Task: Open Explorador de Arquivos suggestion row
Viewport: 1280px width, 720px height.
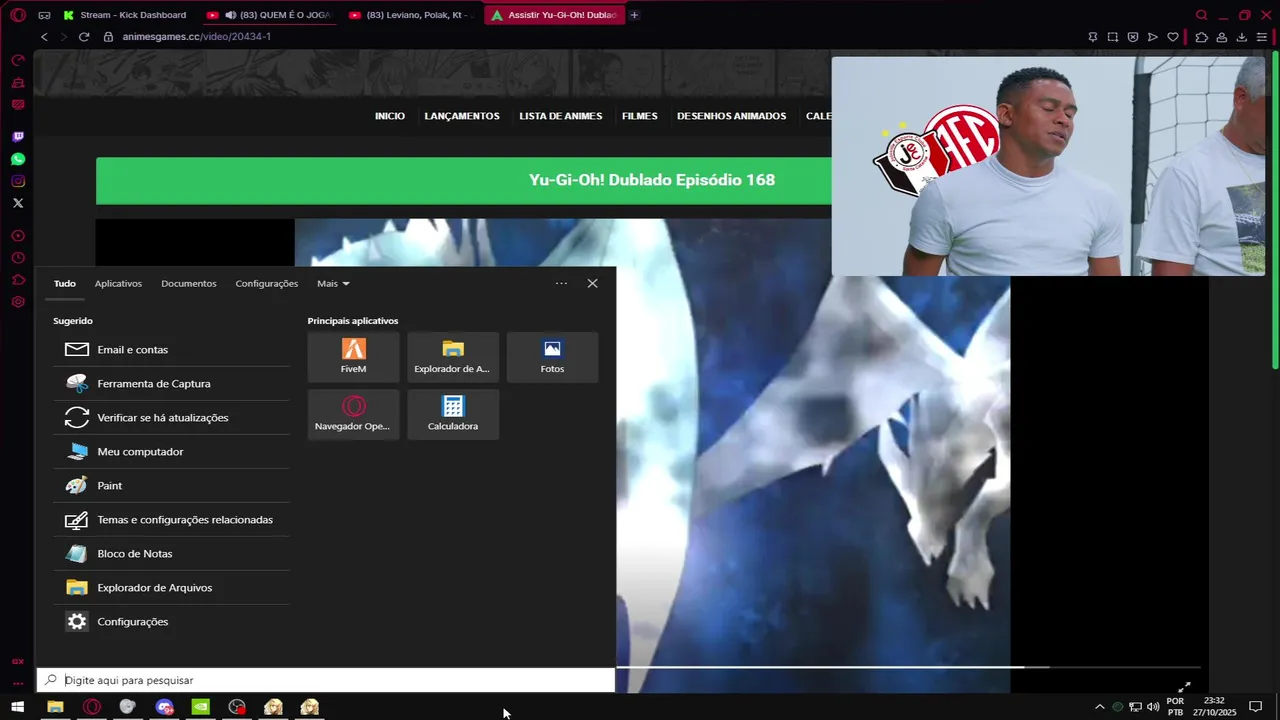Action: pos(172,588)
